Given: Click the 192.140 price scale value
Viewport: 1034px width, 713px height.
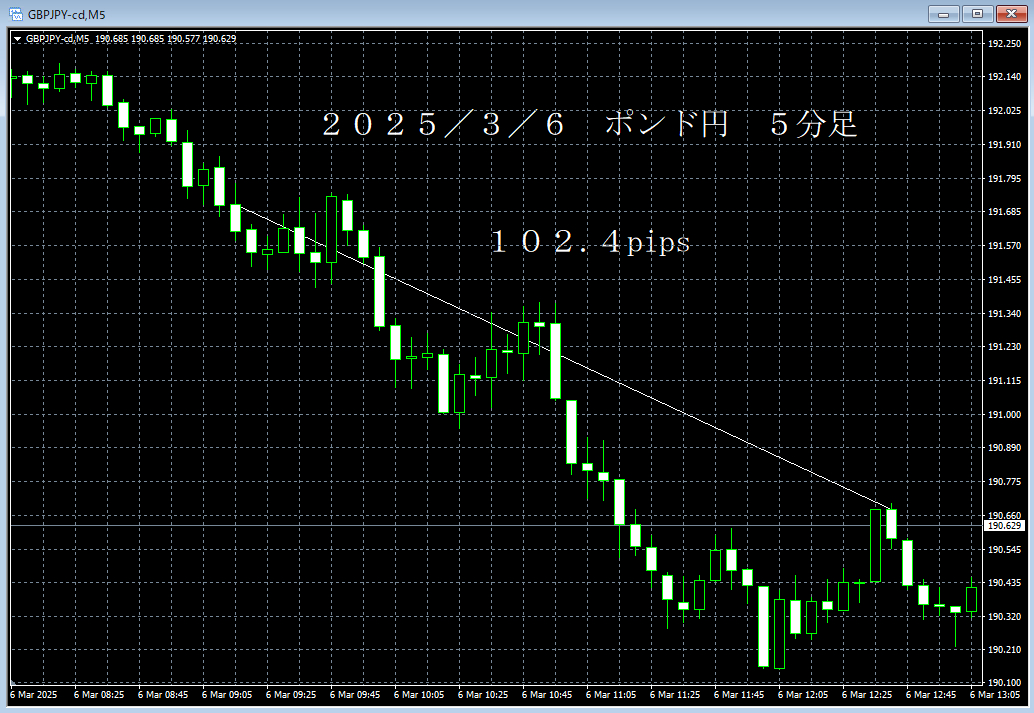Looking at the screenshot, I should pyautogui.click(x=1004, y=77).
